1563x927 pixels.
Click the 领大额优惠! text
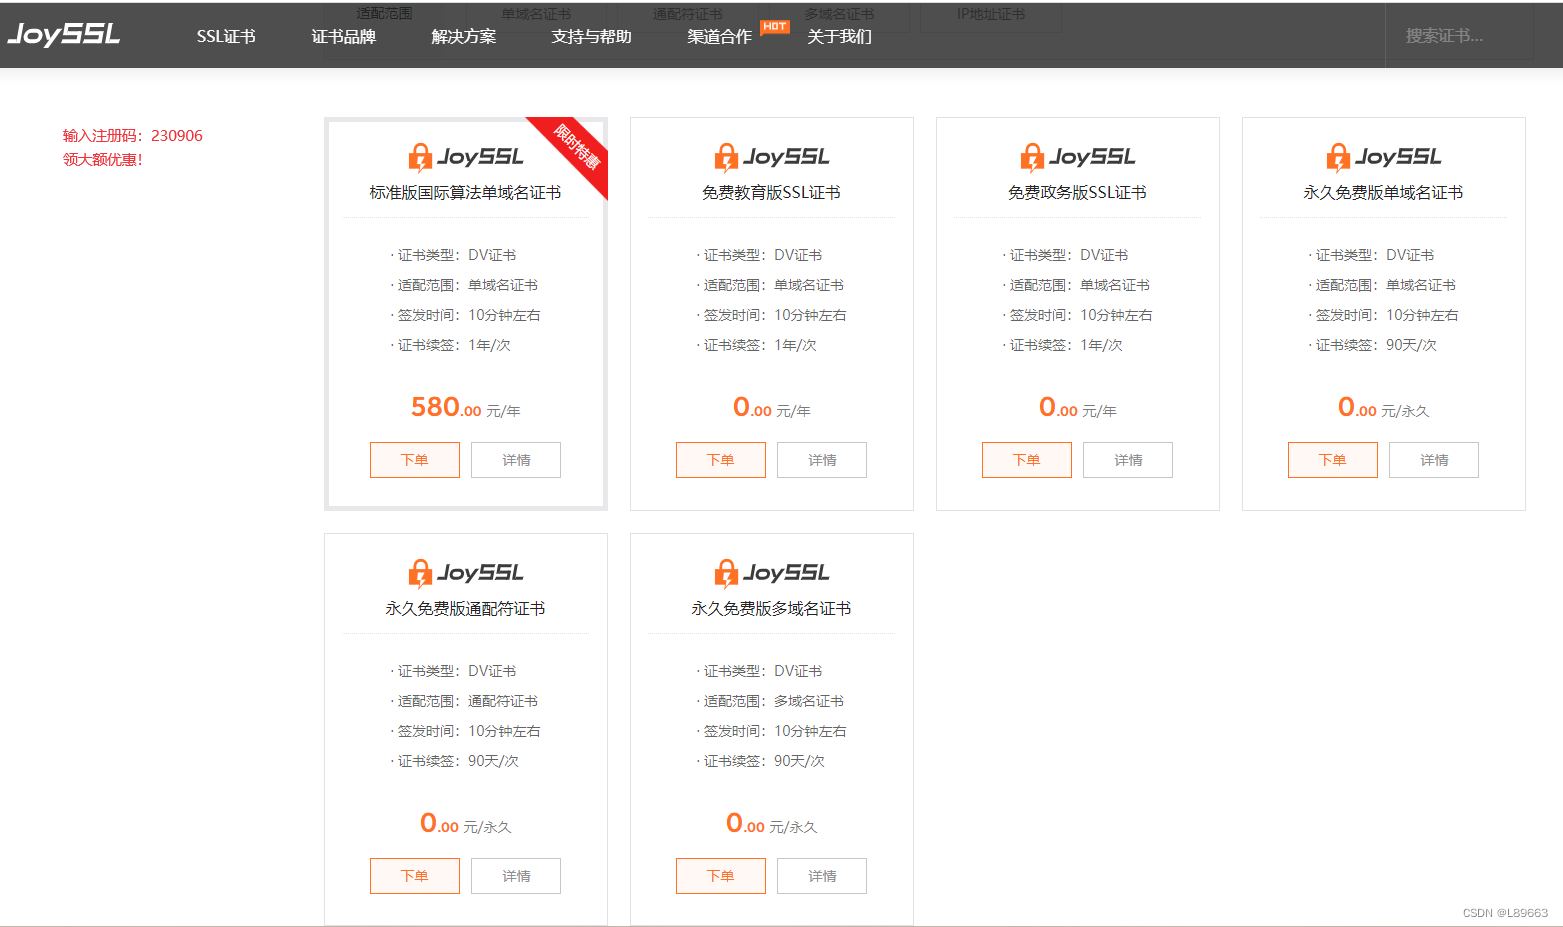click(103, 160)
